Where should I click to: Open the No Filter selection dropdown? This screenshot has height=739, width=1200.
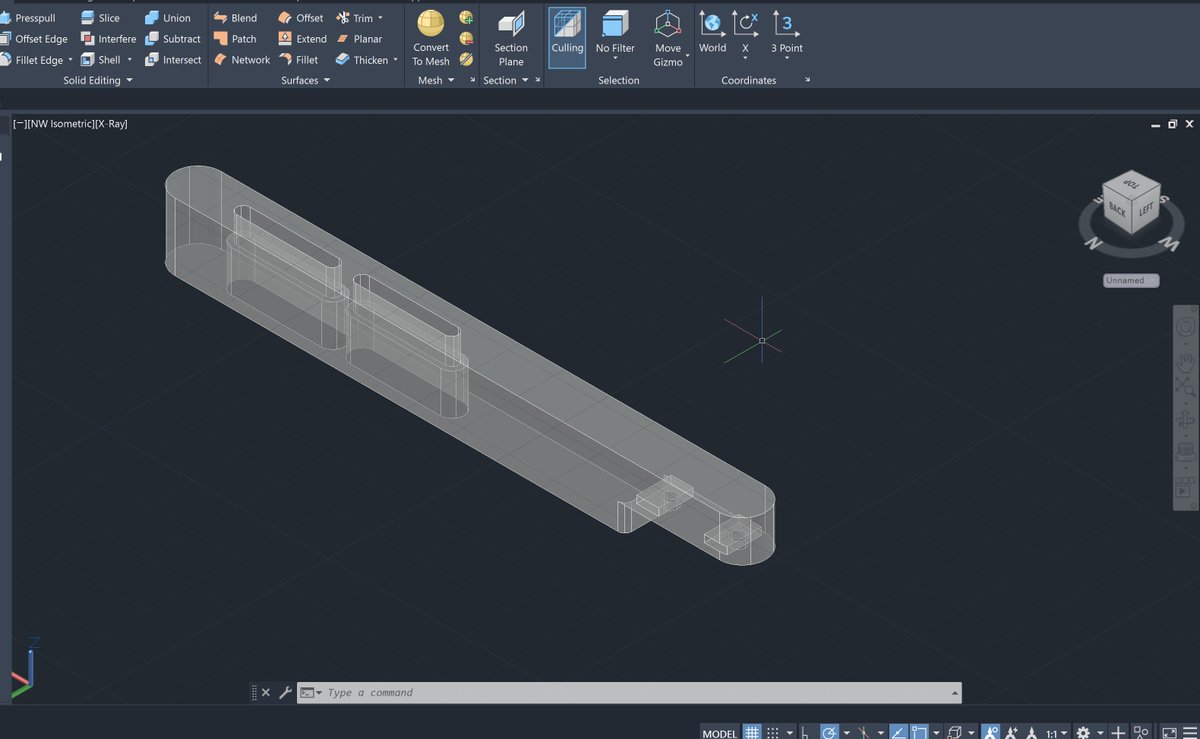click(x=615, y=58)
